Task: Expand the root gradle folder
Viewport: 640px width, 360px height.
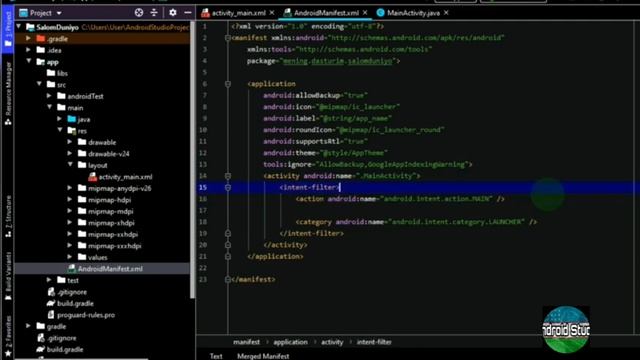Action: point(29,326)
